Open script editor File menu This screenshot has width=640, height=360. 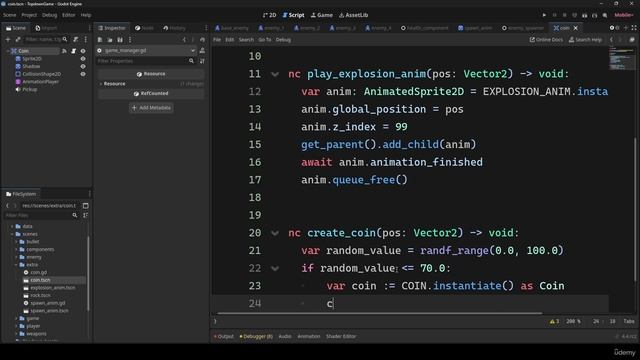pos(217,40)
